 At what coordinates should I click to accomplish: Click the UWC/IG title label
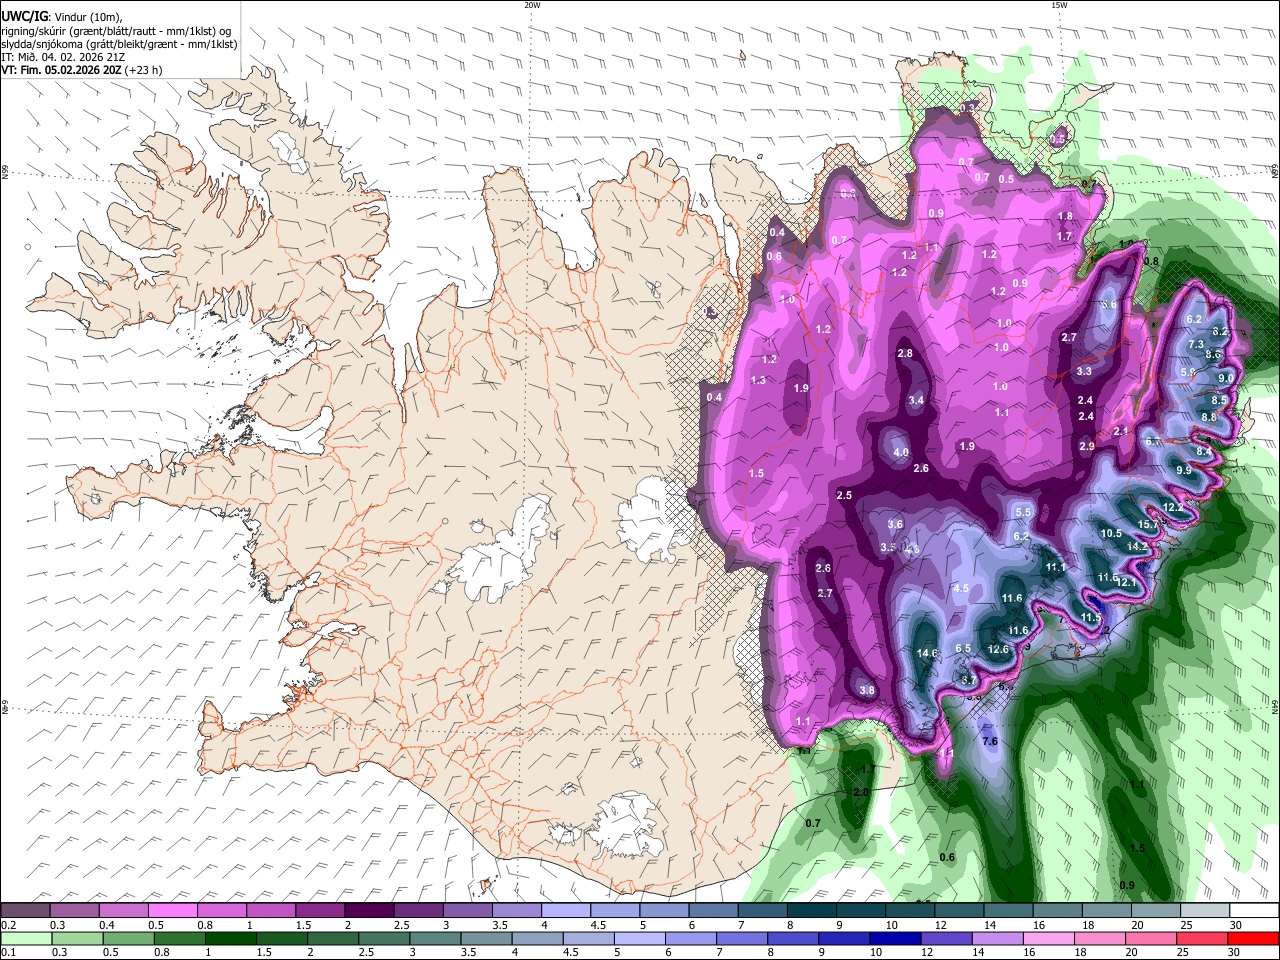pos(23,16)
